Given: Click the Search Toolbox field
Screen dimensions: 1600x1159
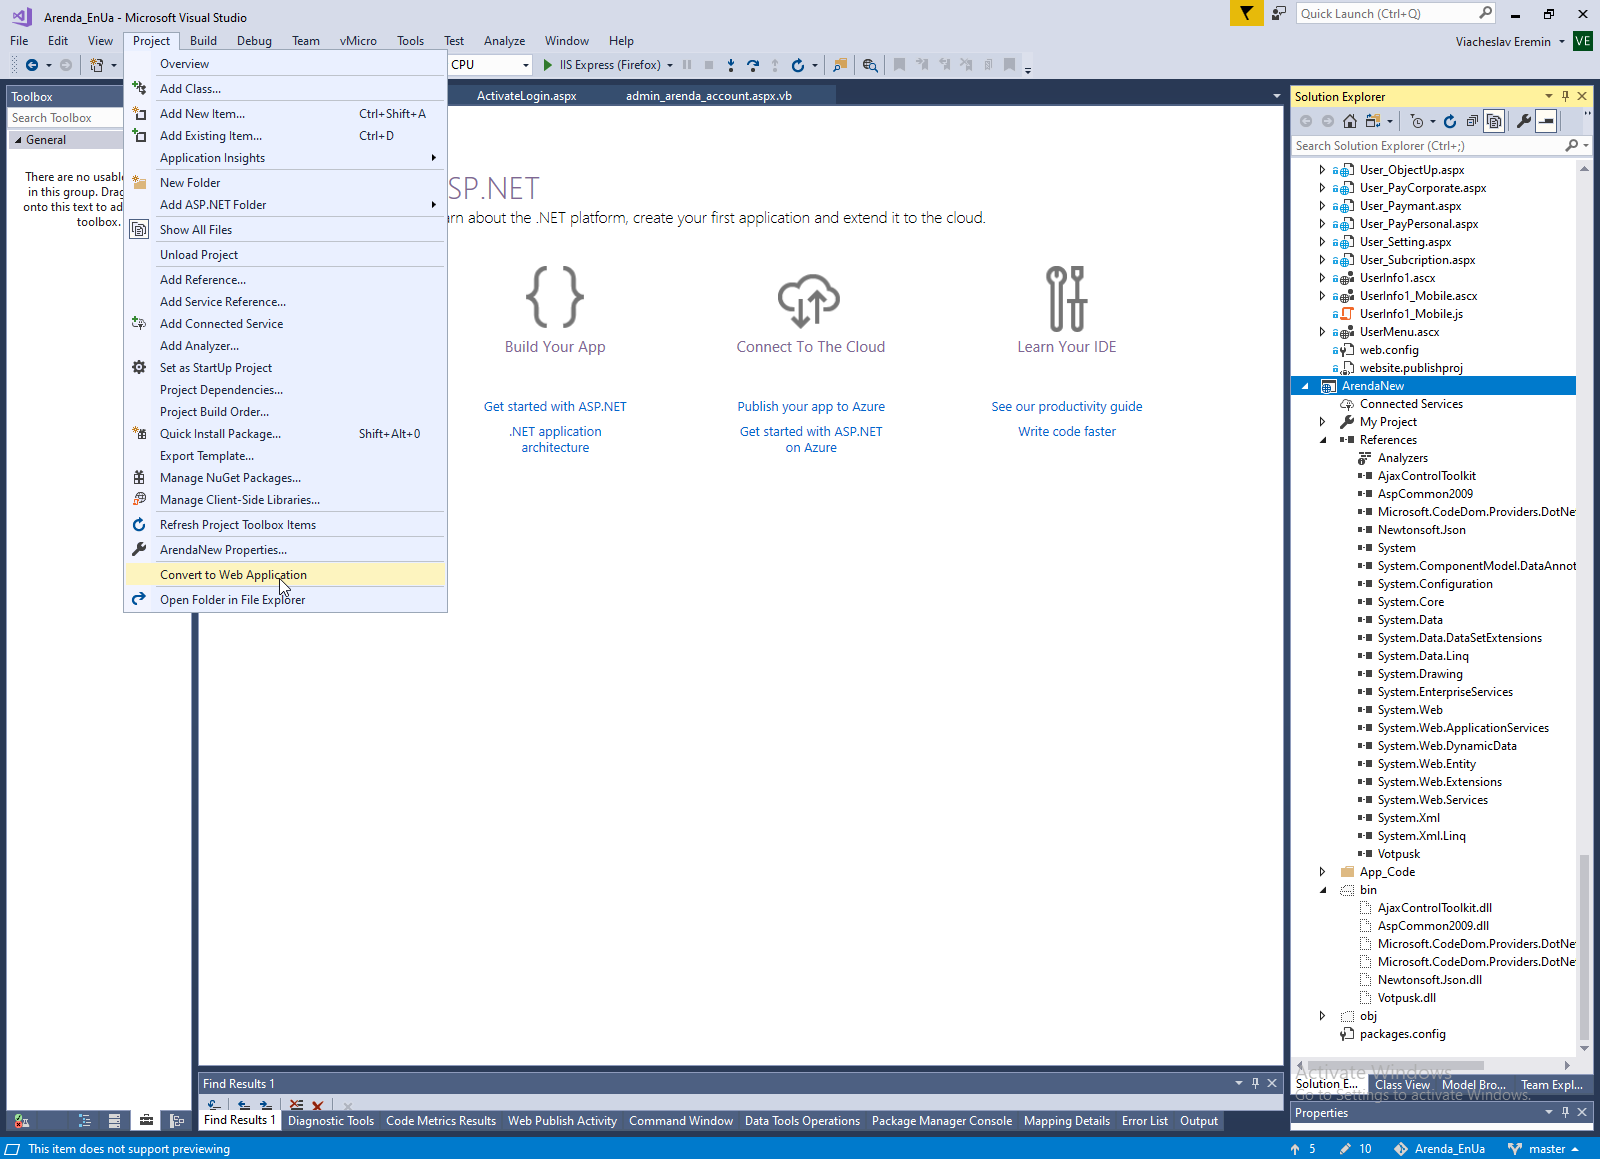Looking at the screenshot, I should pos(65,118).
